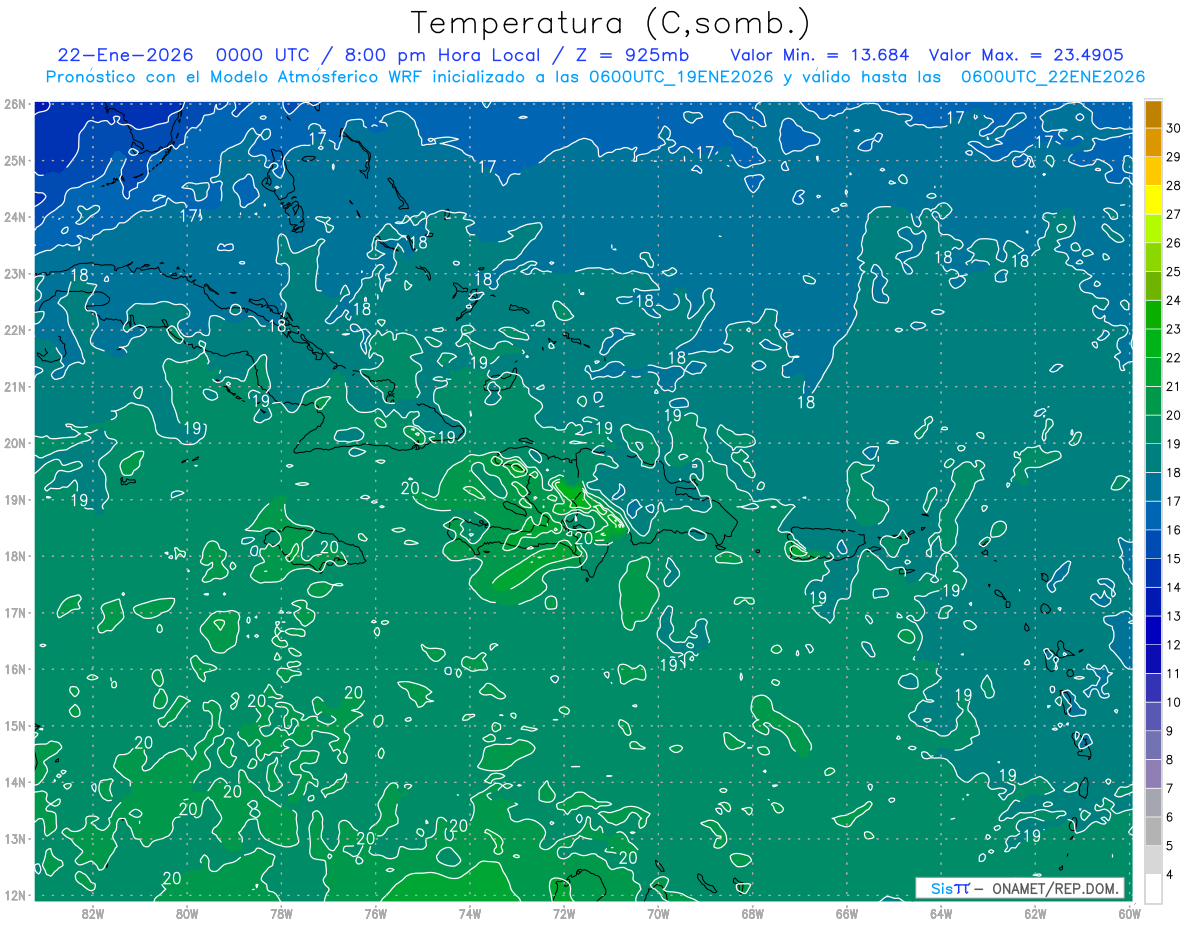The width and height of the screenshot is (1200, 927).
Task: Select the yellow color band between 27 and 28
Action: tap(1153, 201)
